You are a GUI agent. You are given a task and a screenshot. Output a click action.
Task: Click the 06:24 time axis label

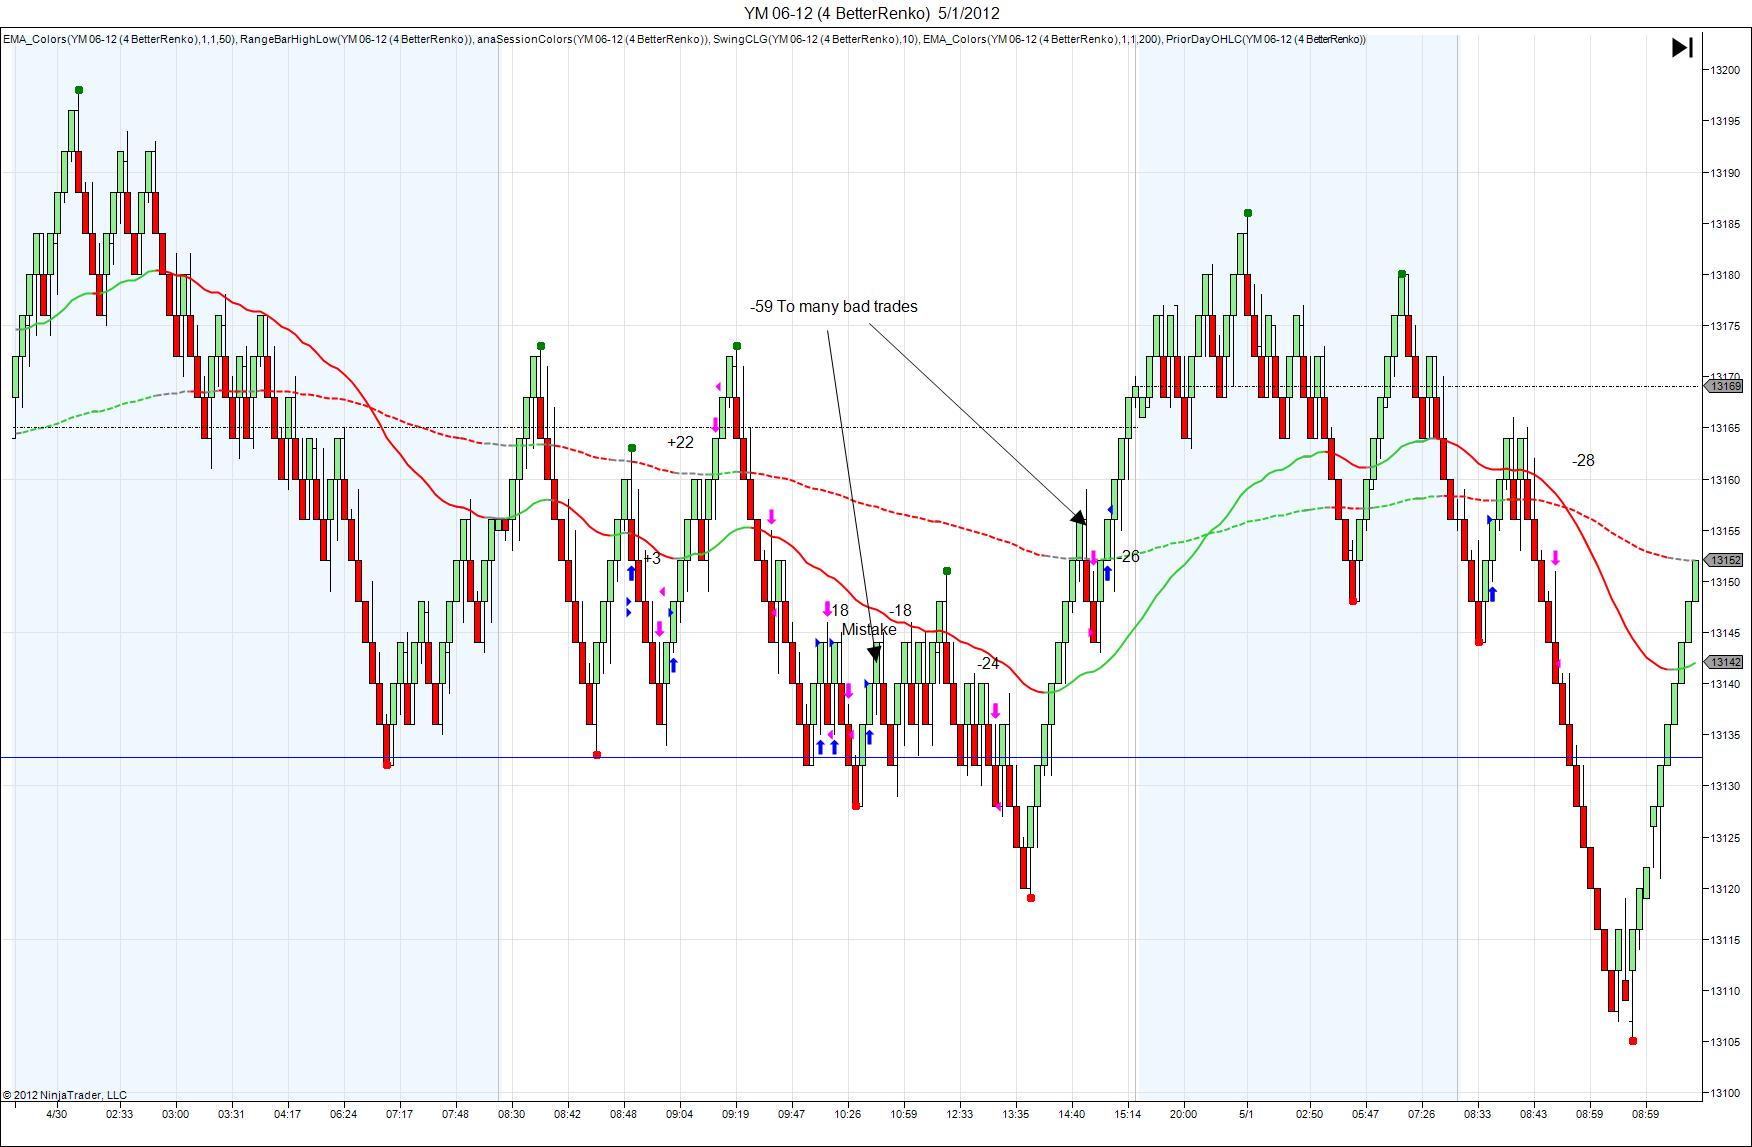pos(343,1114)
